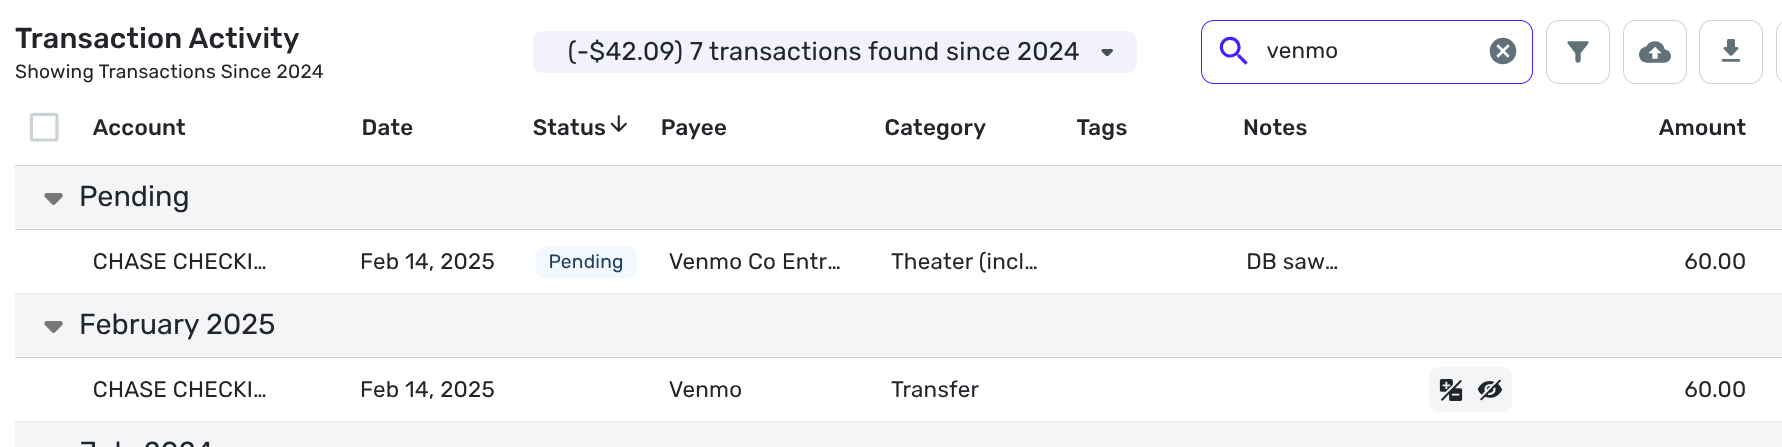Open the funnel filter options
1782x447 pixels.
coord(1577,52)
